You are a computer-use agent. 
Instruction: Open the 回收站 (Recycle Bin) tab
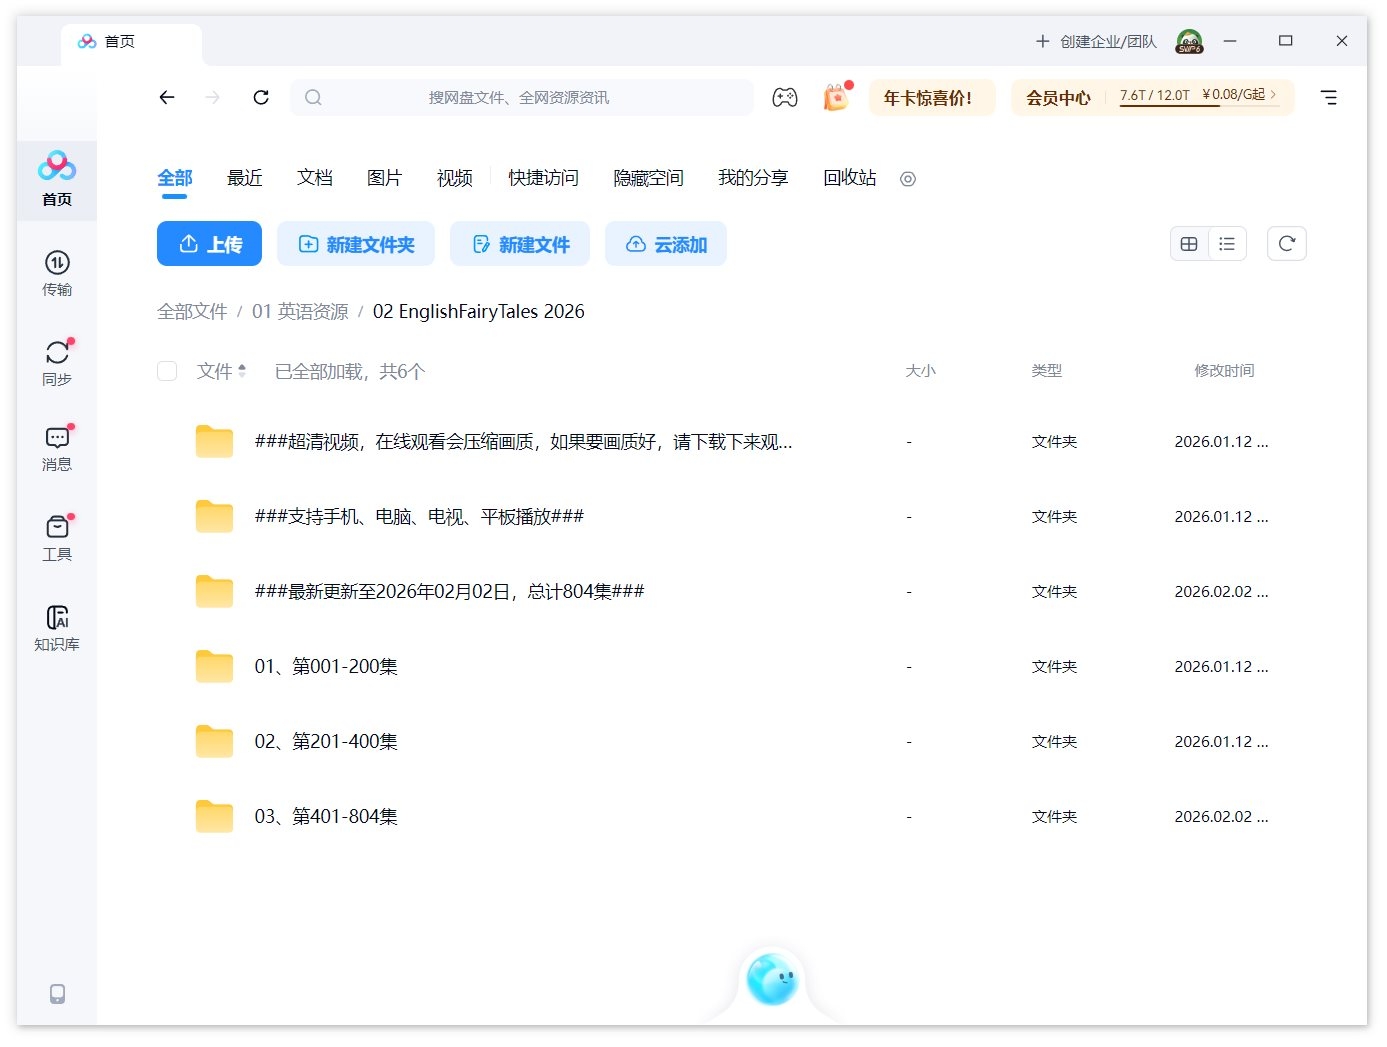pos(848,178)
